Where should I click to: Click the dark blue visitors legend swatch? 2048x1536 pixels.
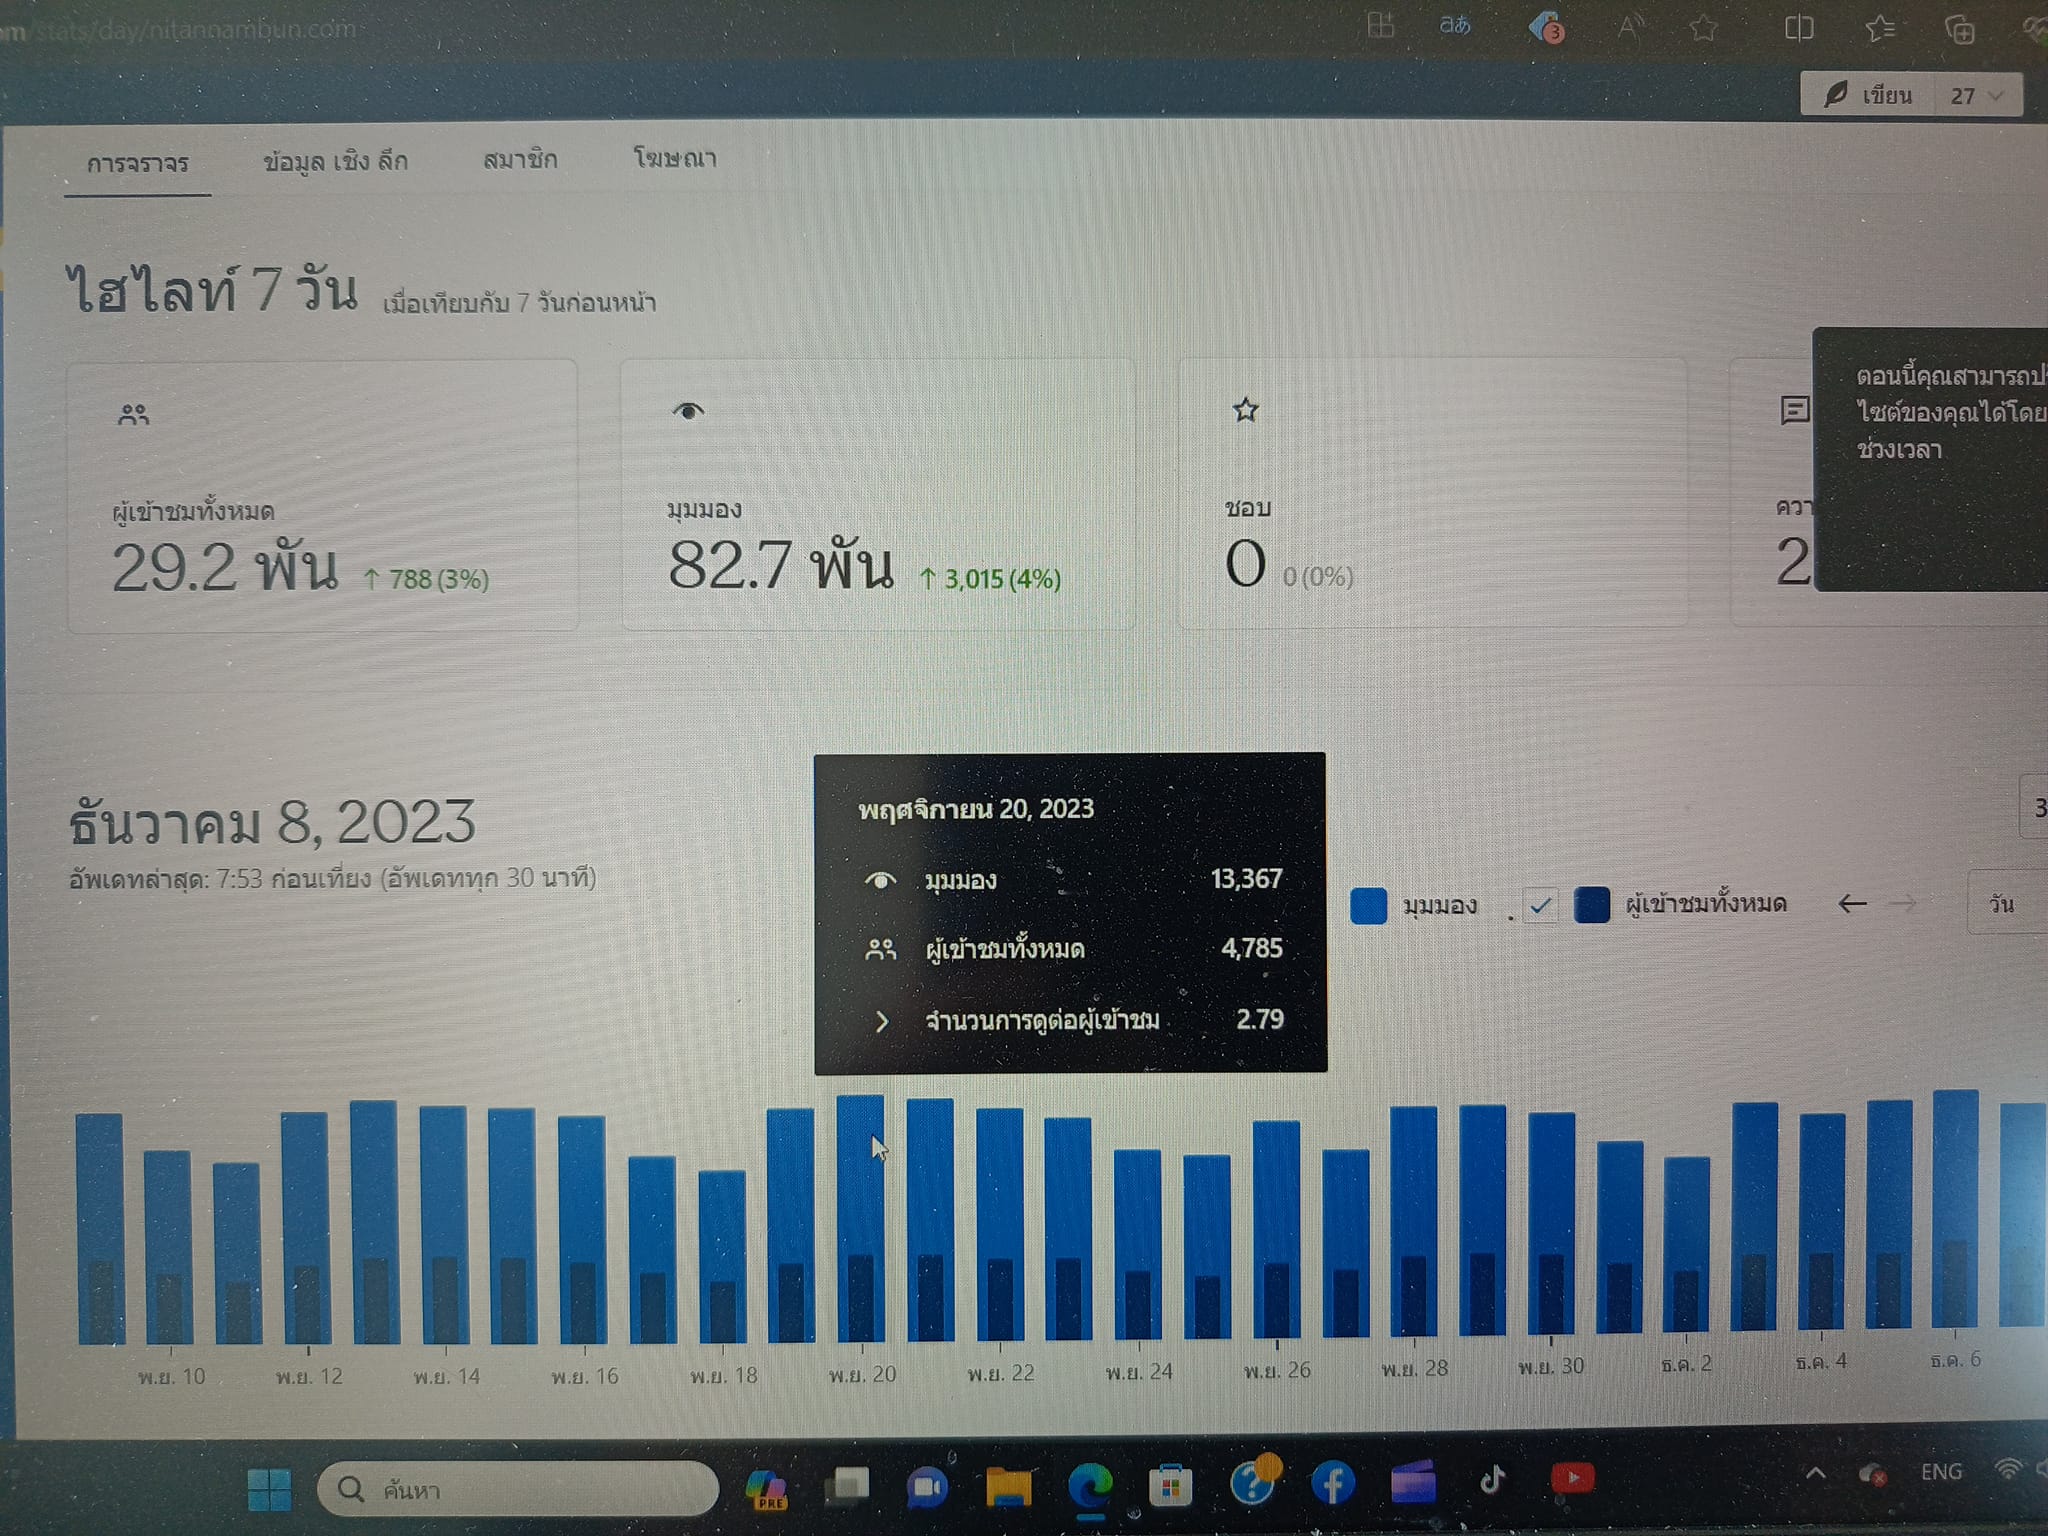1591,904
